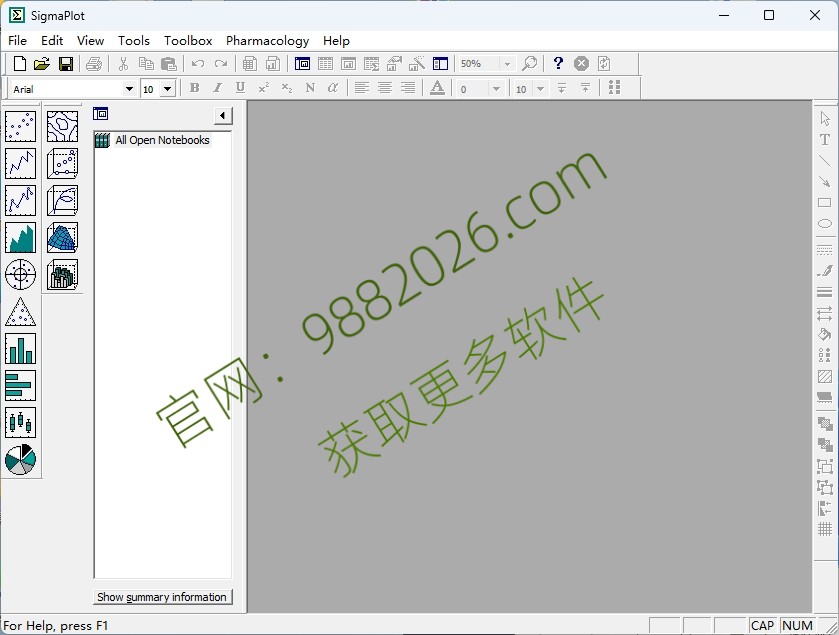839x635 pixels.
Task: Select the Ternary Plot triangle icon
Action: [x=20, y=311]
